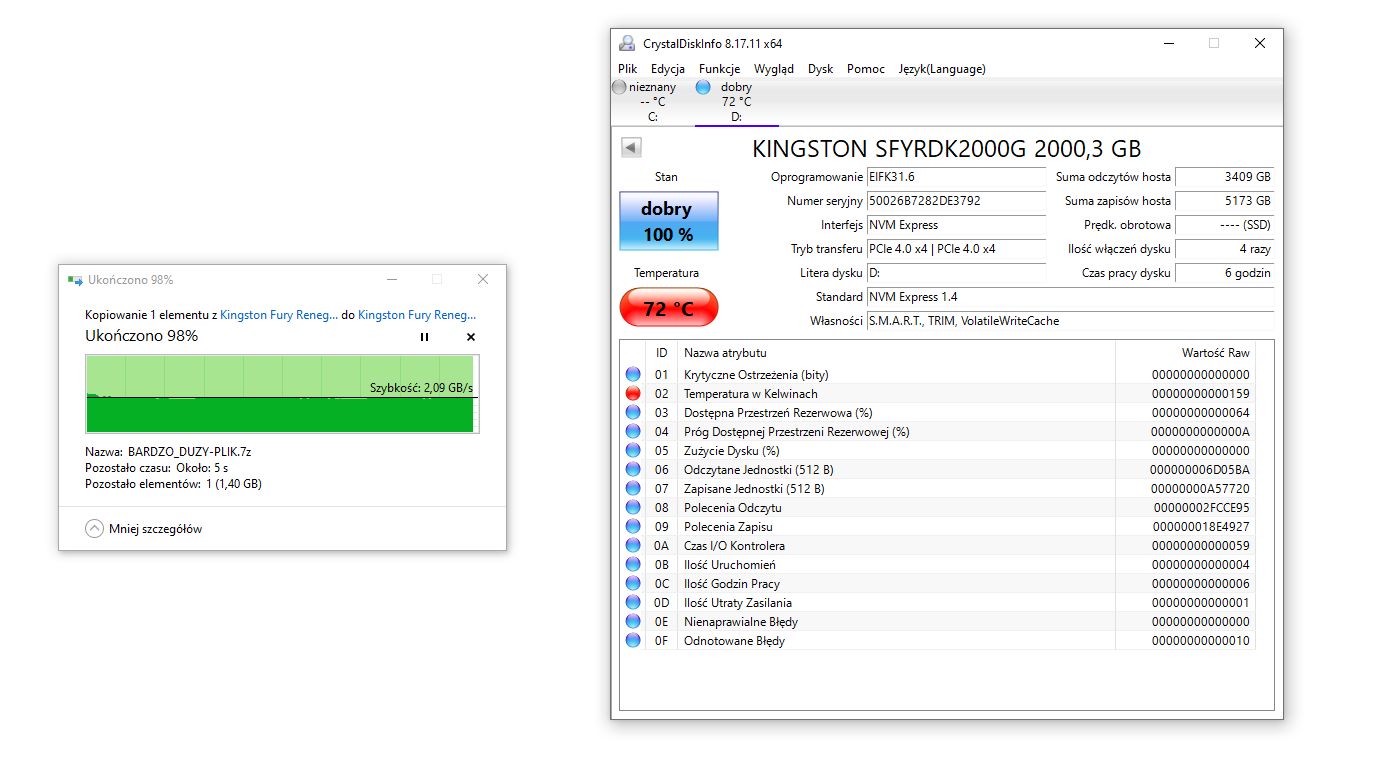The image size is (1380, 770).
Task: Click status orb for Dostępna Przestrzeń Rezerwowa
Action: click(x=633, y=413)
